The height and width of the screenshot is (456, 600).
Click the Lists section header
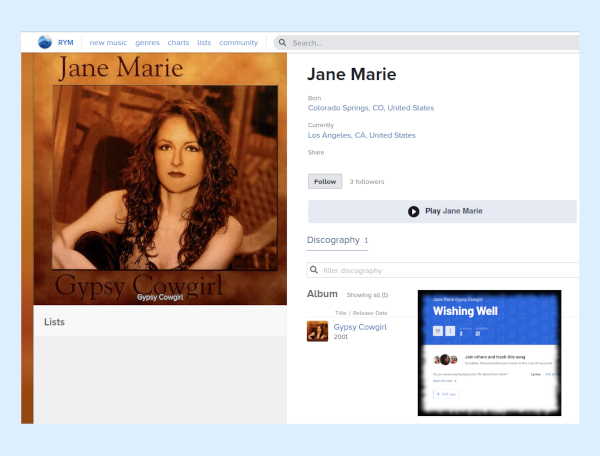(54, 322)
